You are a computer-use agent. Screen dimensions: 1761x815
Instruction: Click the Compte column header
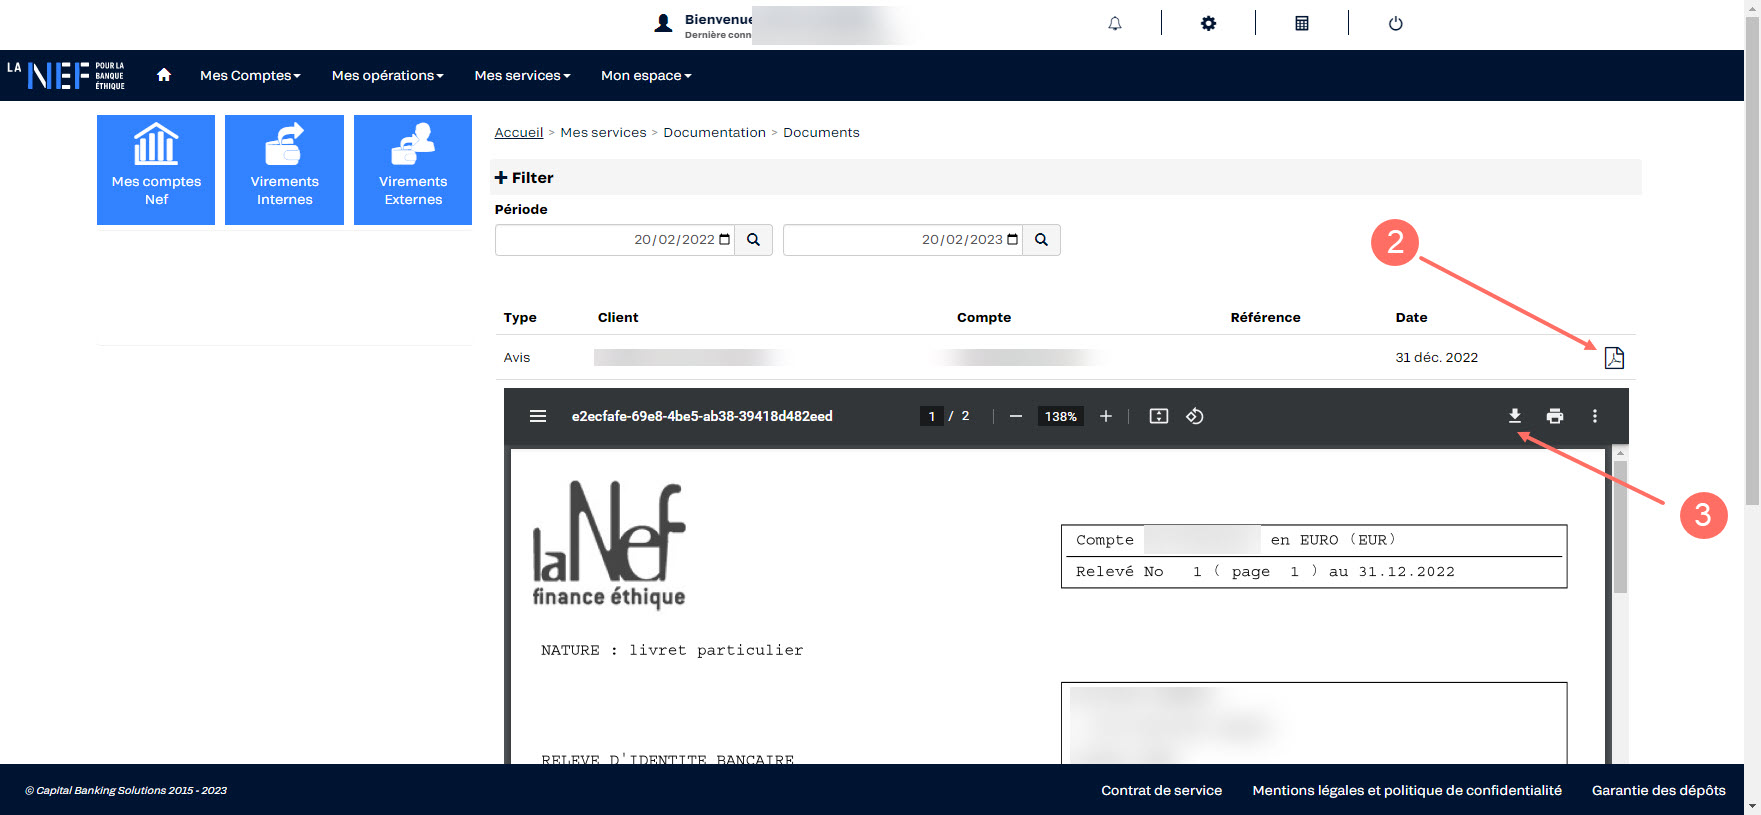[984, 317]
